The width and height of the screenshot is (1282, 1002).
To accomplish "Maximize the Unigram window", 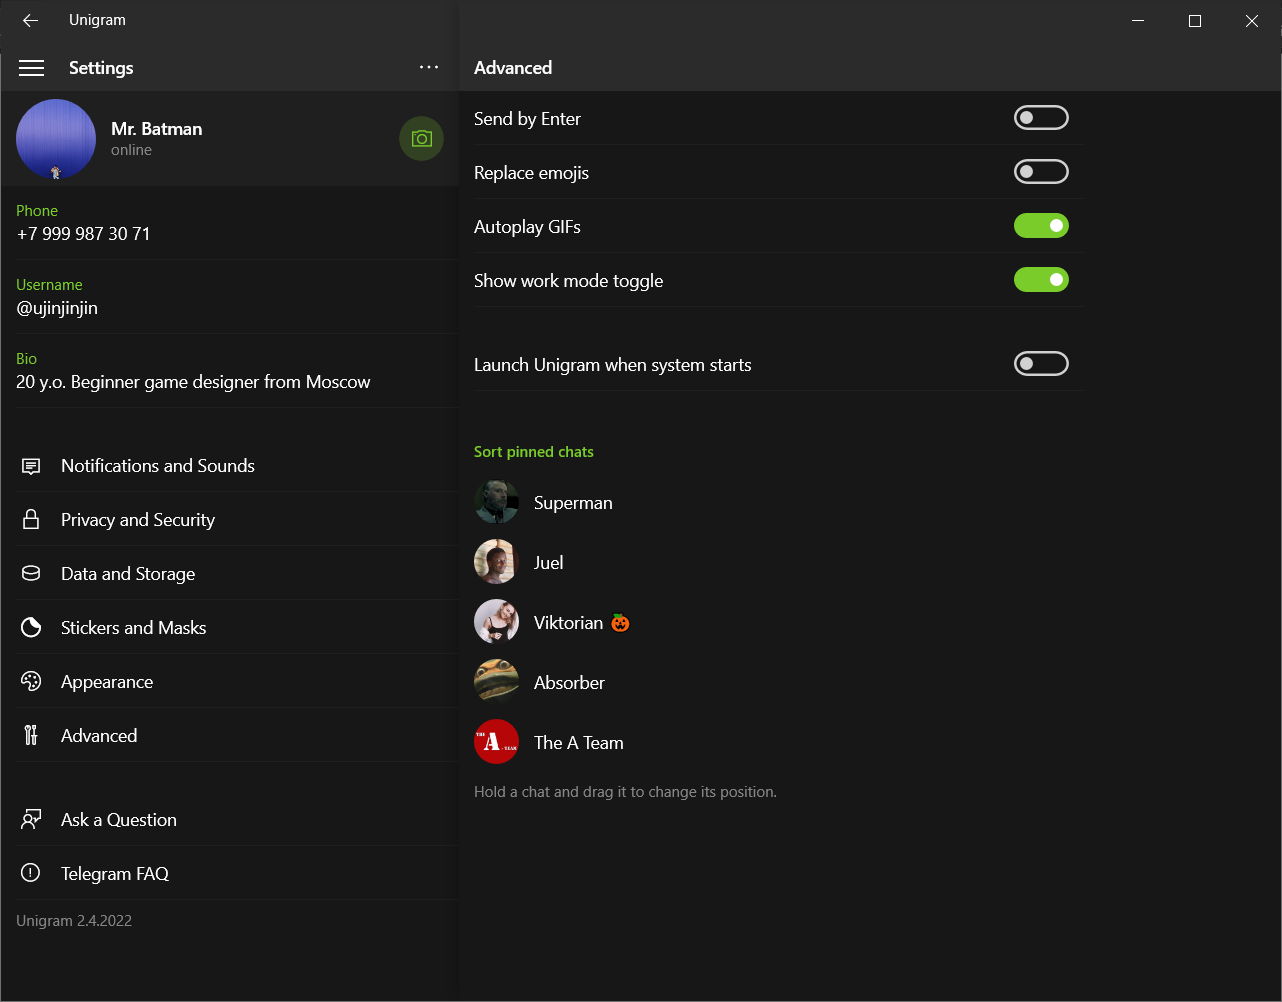I will click(x=1194, y=20).
